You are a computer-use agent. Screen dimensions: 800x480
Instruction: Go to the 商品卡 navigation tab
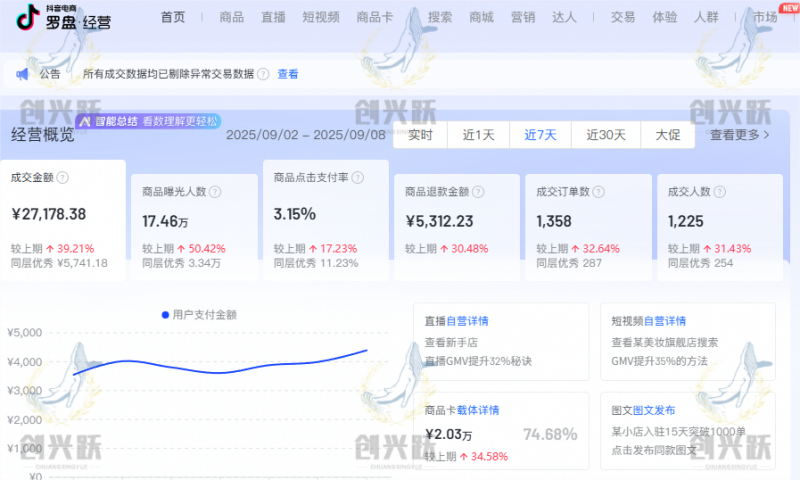click(x=375, y=17)
